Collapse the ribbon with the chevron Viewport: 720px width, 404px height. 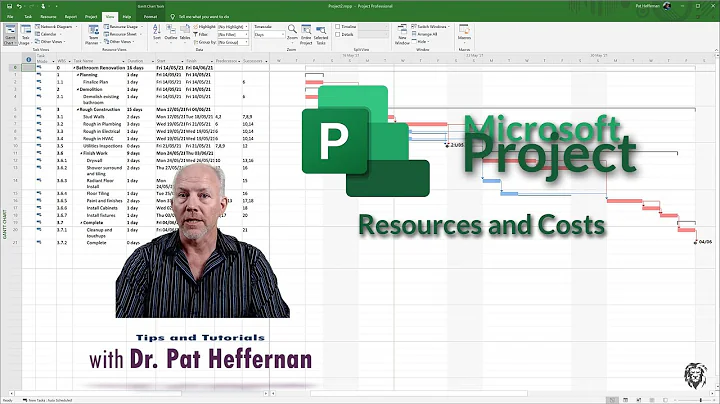point(716,50)
